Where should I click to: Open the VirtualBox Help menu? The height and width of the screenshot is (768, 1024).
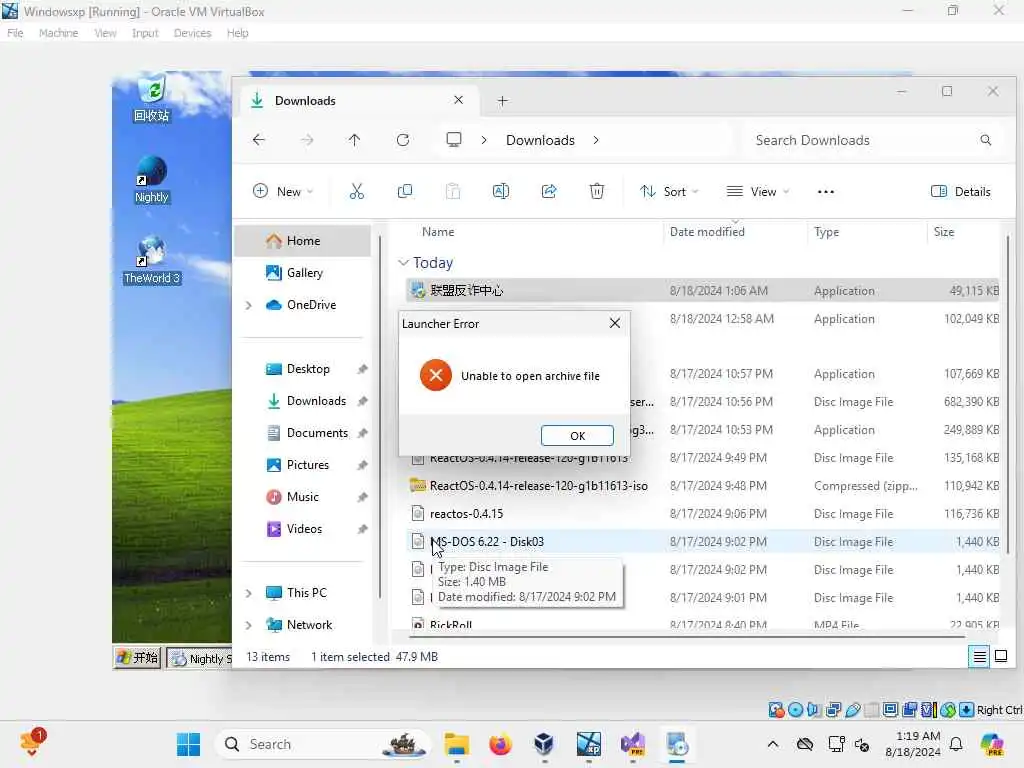237,33
